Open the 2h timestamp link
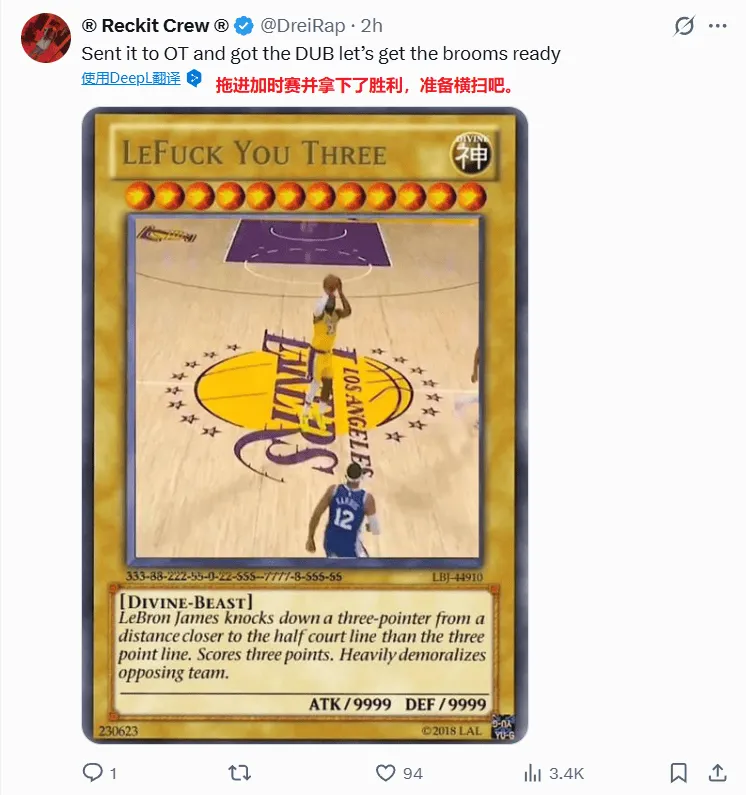746x795 pixels. click(371, 25)
